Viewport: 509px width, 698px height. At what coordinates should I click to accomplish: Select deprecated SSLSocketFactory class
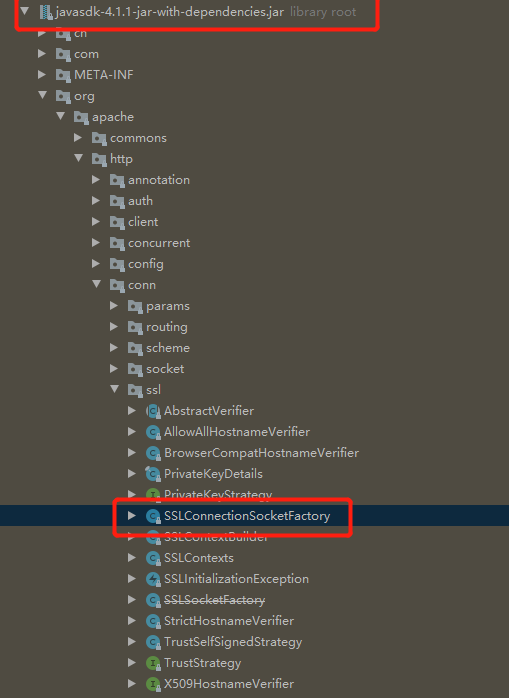point(214,600)
